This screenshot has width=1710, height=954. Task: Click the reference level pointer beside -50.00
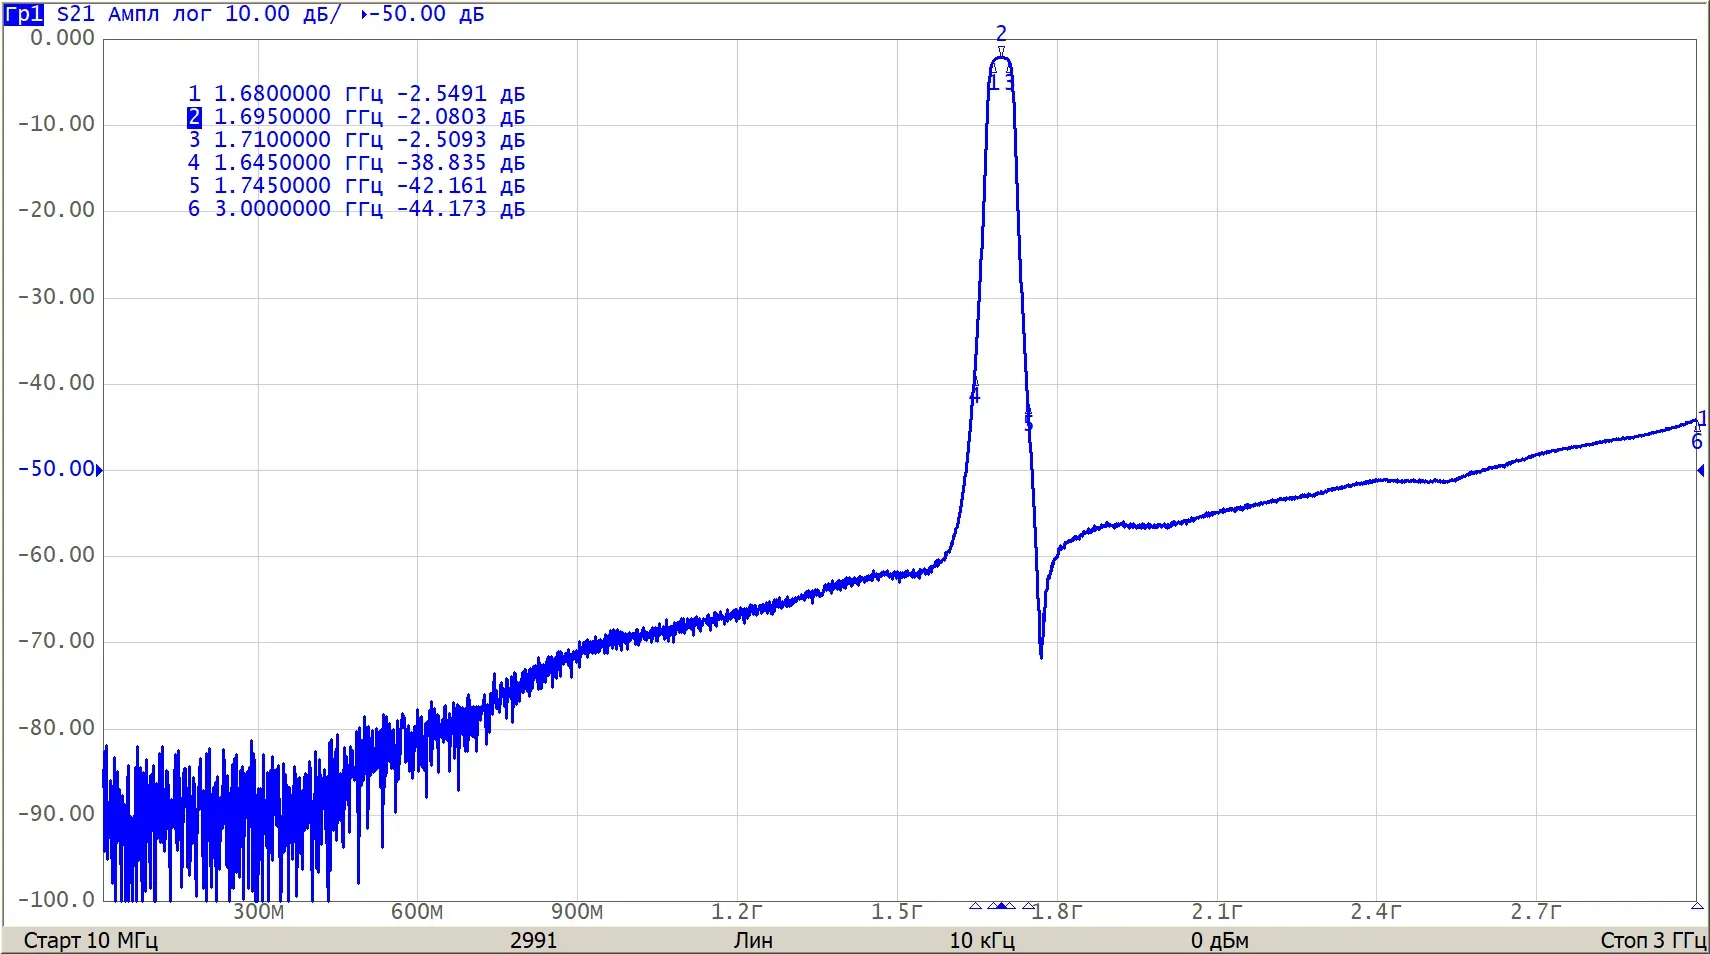click(x=99, y=470)
